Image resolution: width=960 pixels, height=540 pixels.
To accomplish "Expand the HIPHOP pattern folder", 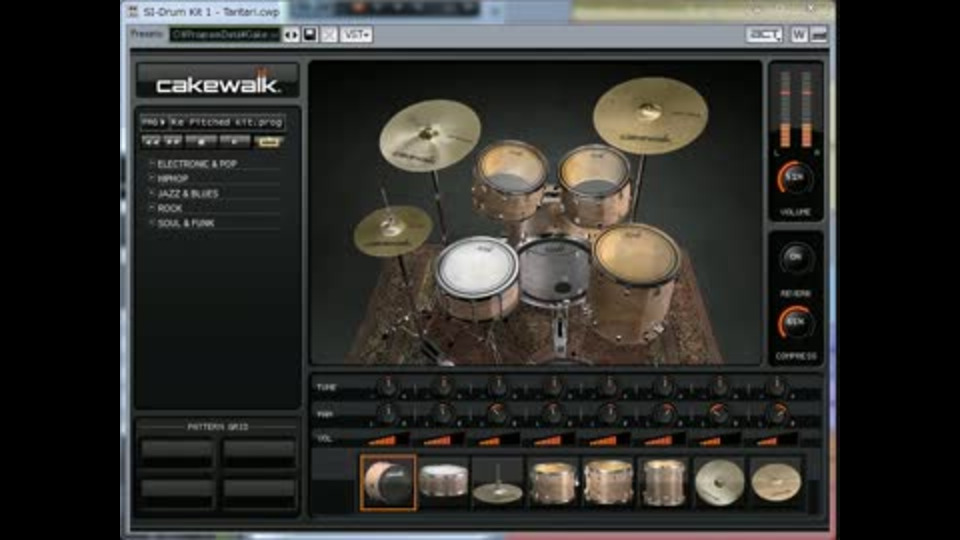I will (x=172, y=179).
